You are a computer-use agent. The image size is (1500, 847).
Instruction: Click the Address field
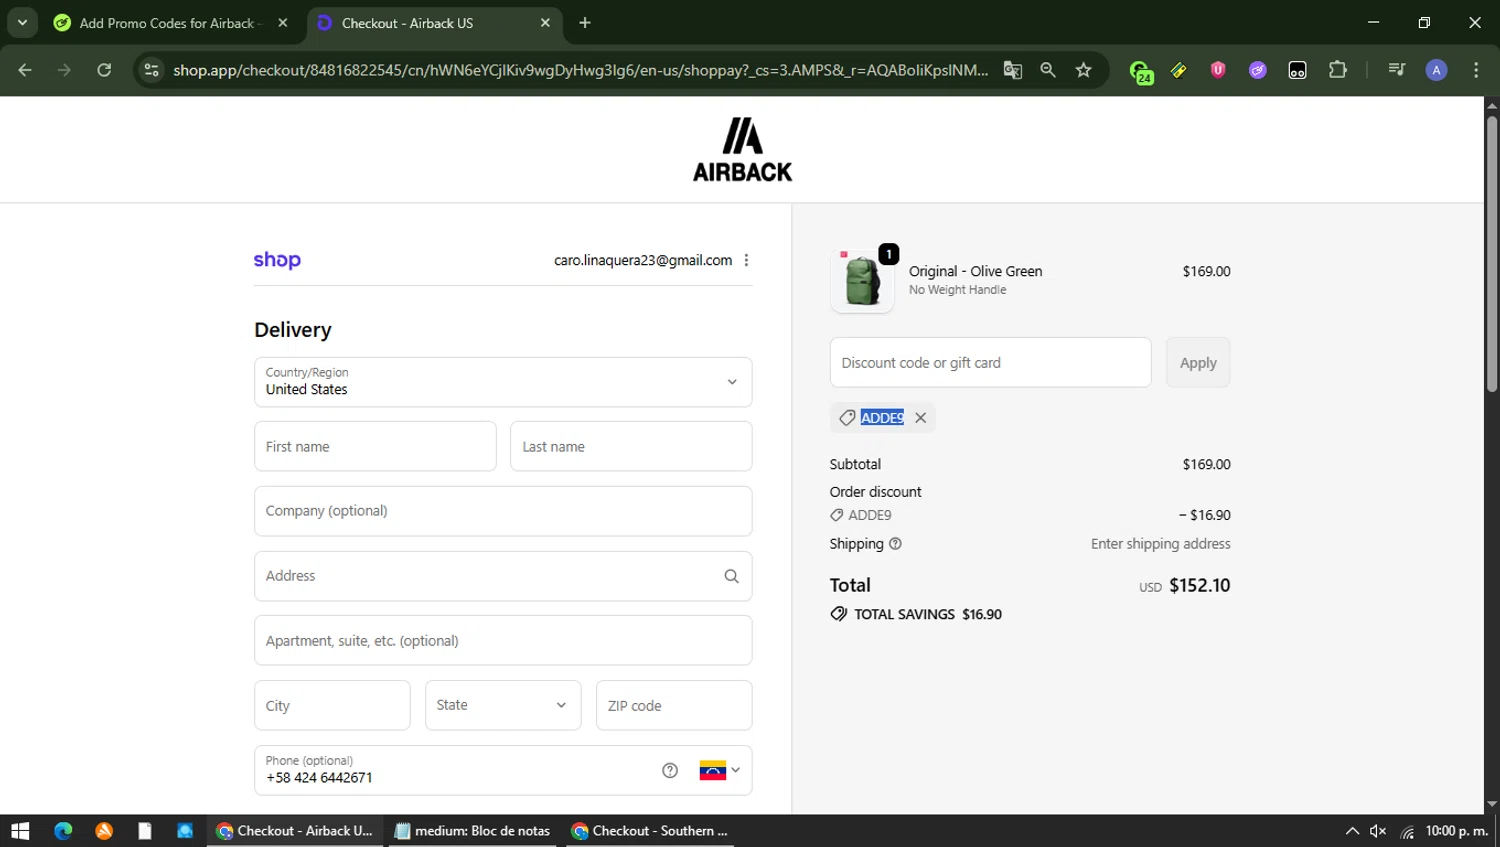click(x=503, y=576)
